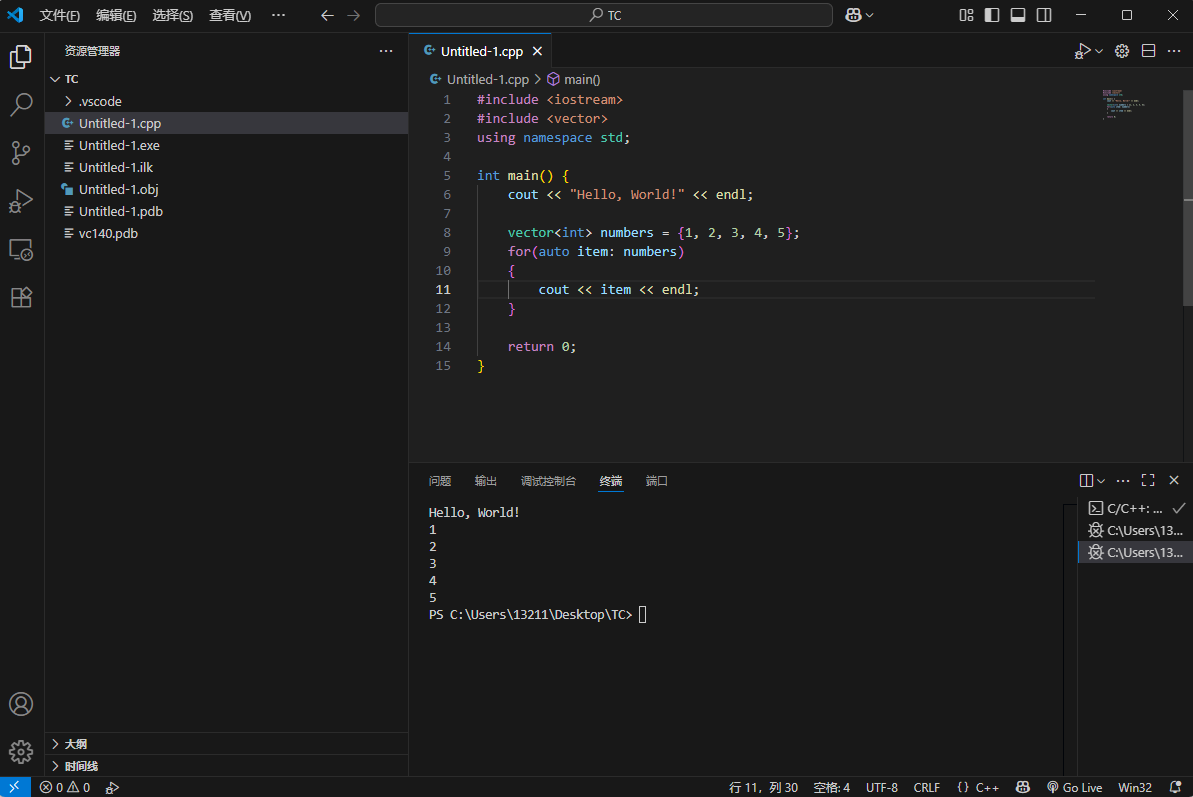The height and width of the screenshot is (797, 1193).
Task: Open the Run and Debug view
Action: click(x=21, y=201)
